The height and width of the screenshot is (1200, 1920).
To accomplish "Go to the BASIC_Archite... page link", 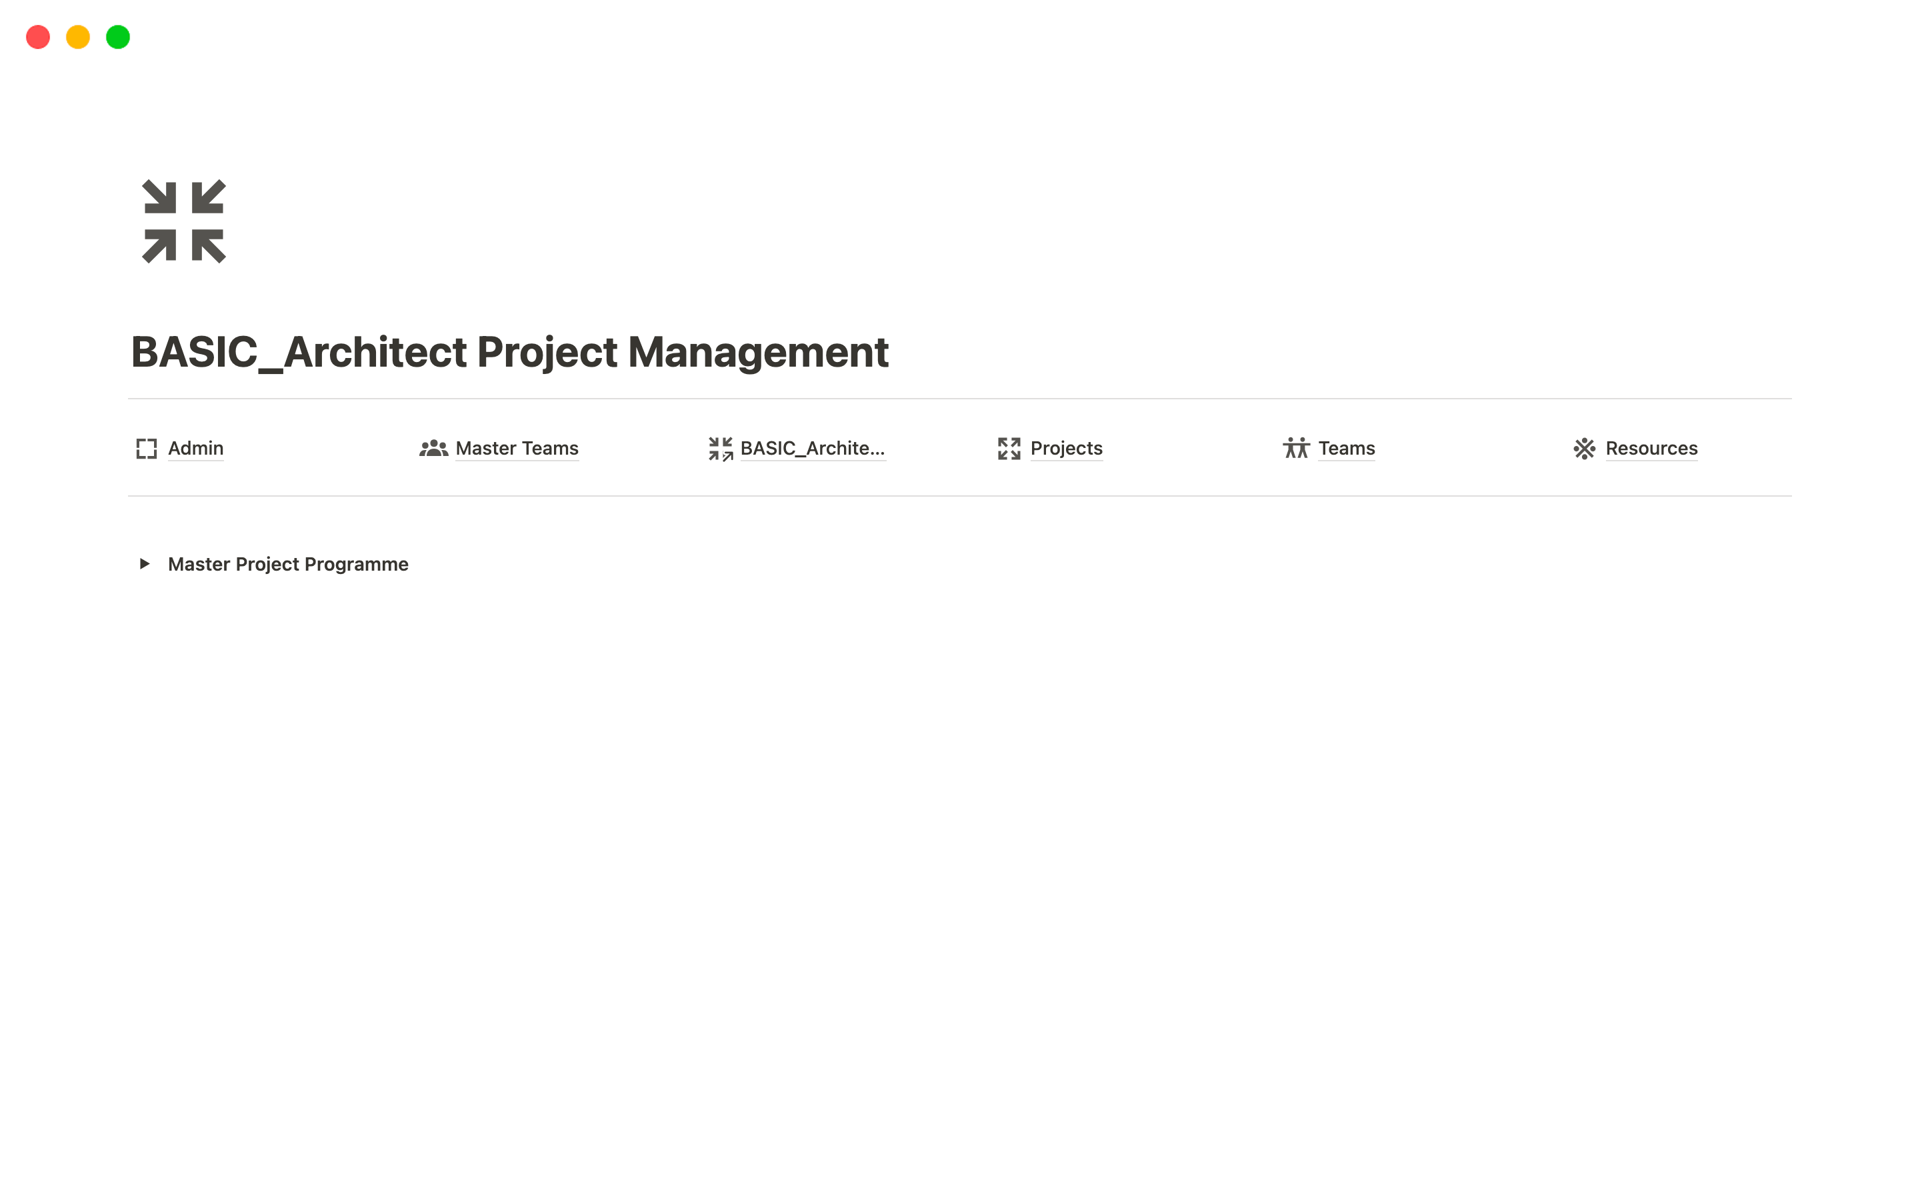I will pyautogui.click(x=812, y=449).
